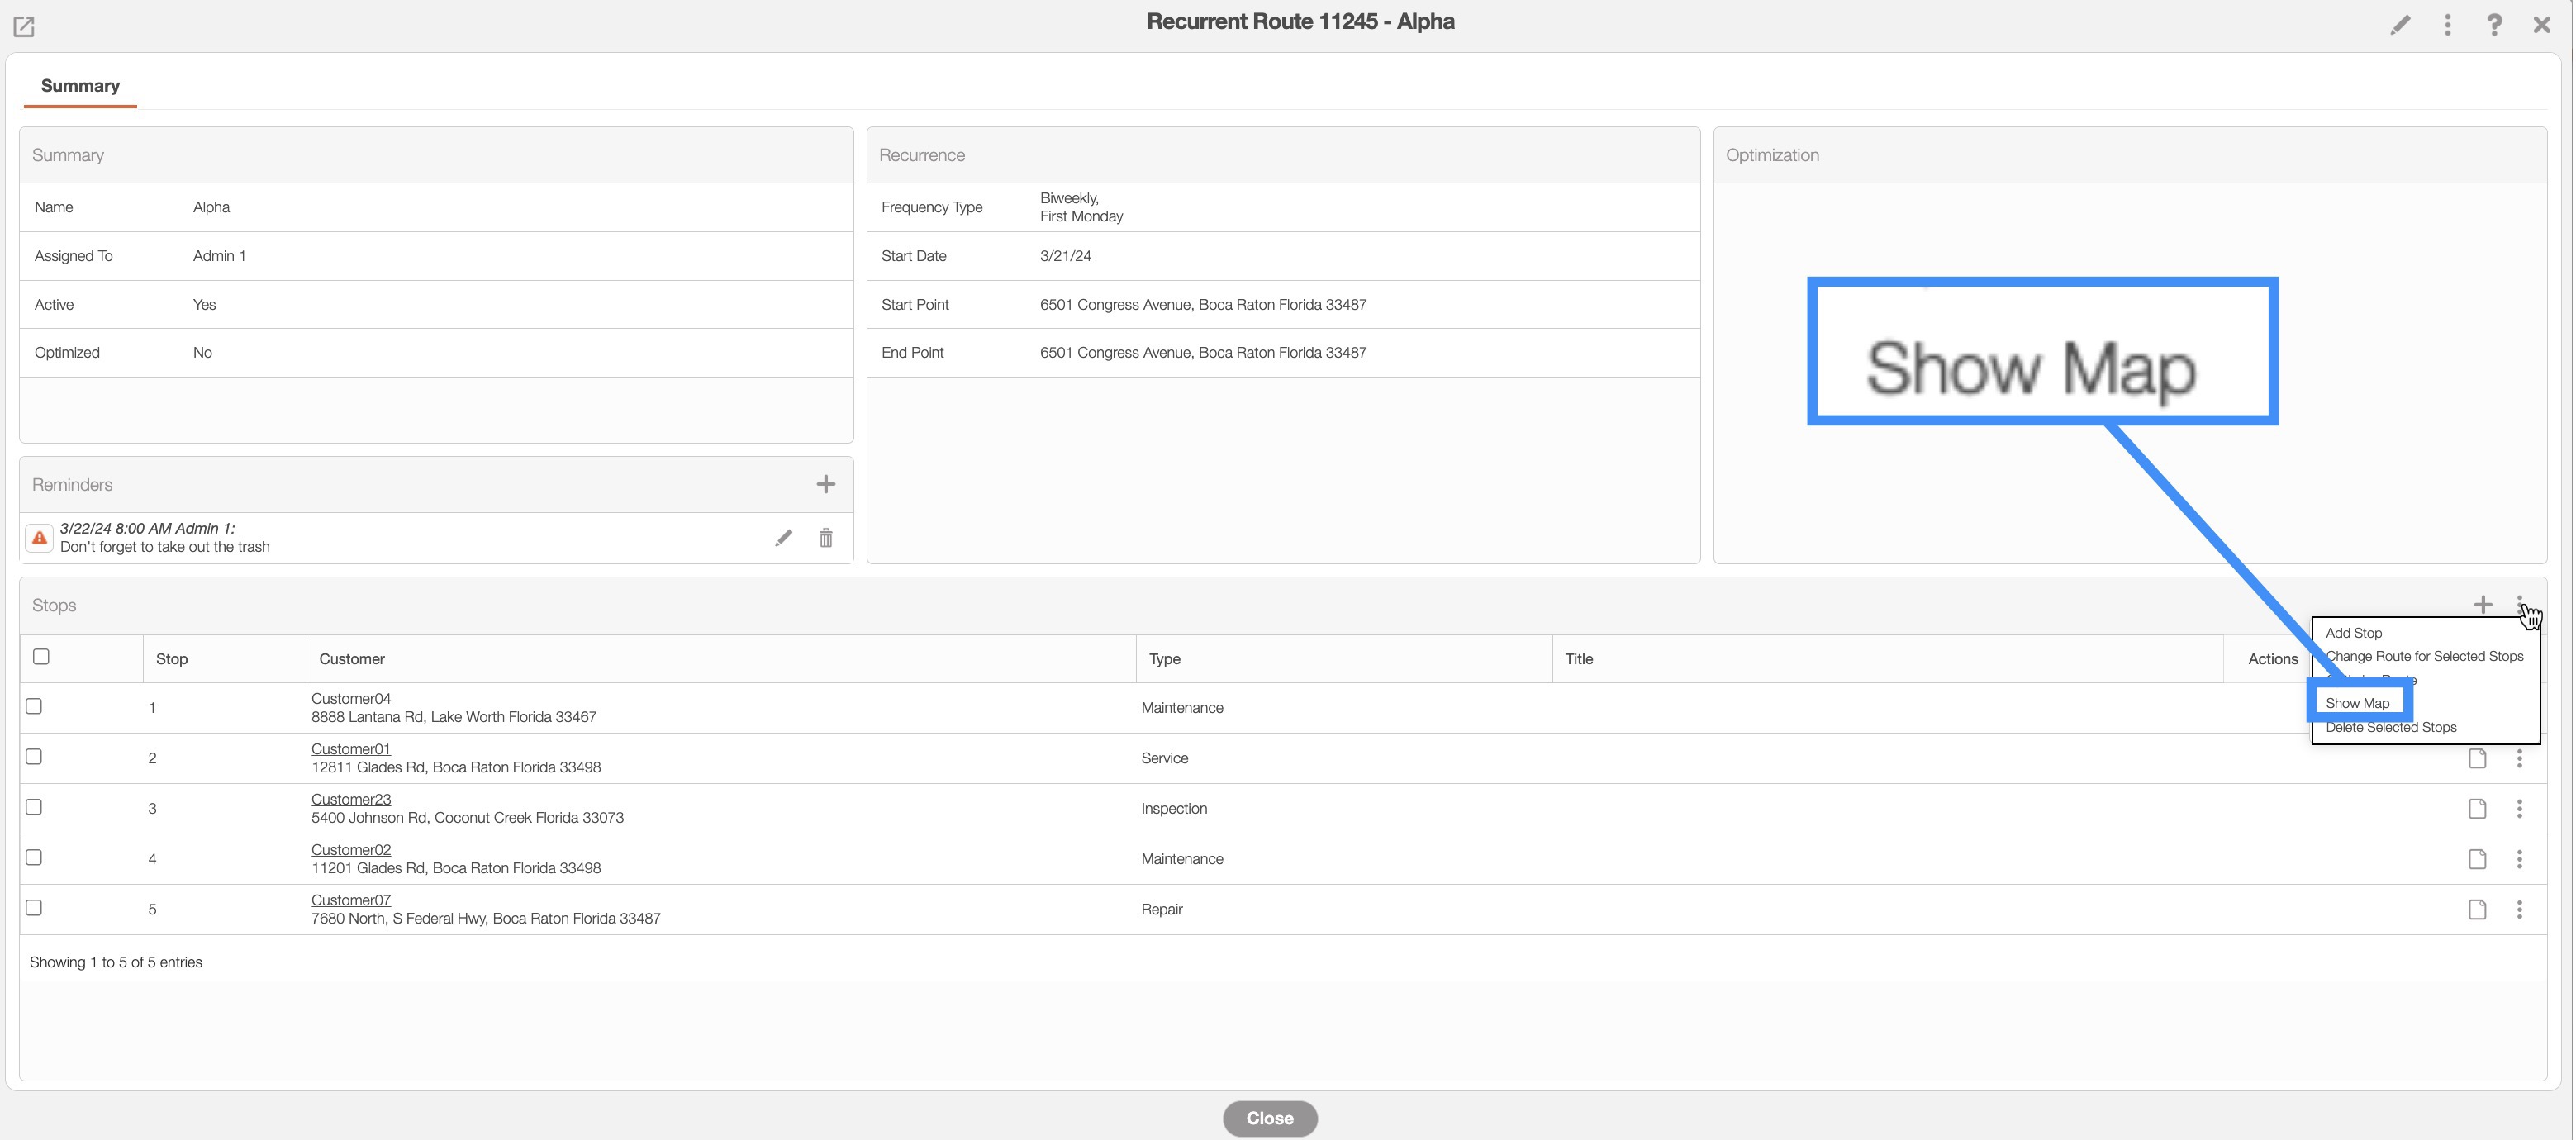Open actions menu for Customer02 stop

click(x=2519, y=859)
